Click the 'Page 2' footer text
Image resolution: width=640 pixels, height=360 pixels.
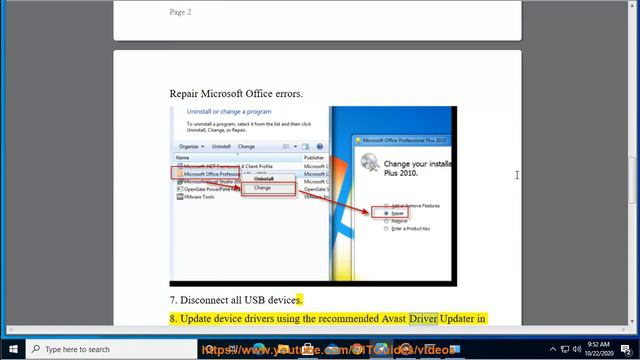pos(180,12)
